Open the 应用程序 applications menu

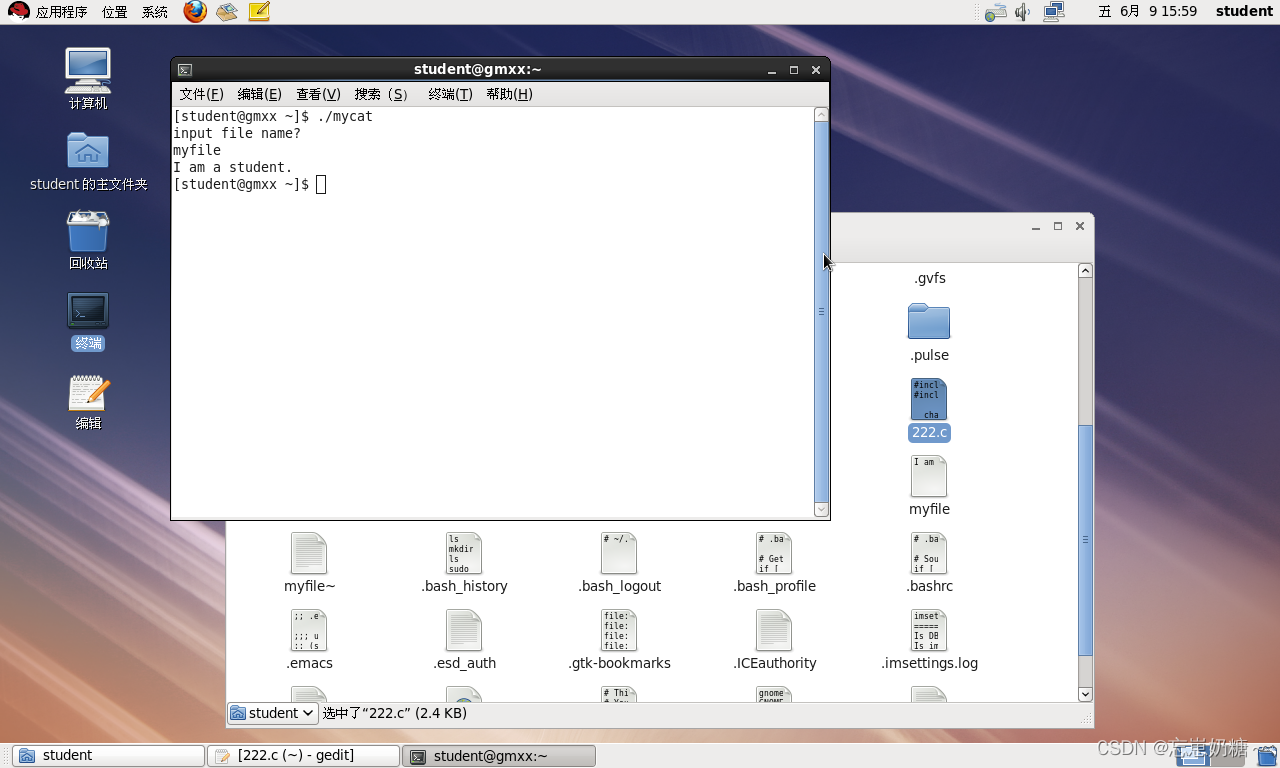(x=60, y=12)
